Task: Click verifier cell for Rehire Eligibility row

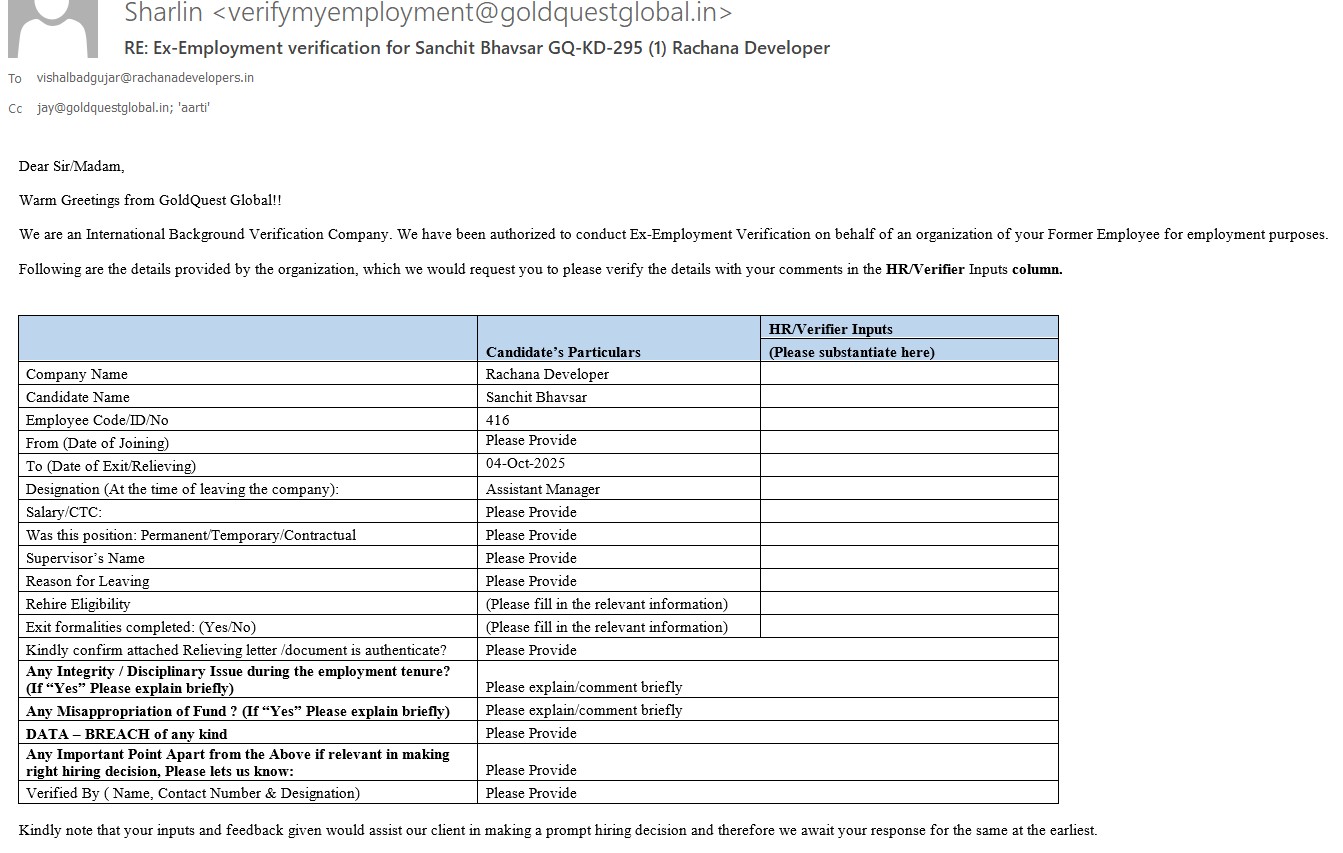Action: tap(908, 604)
